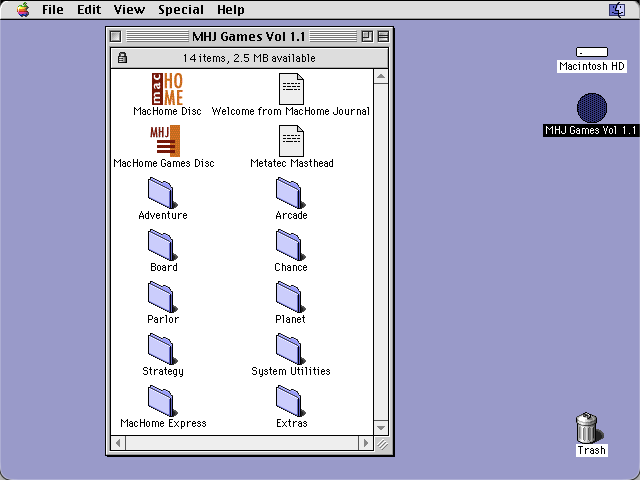The height and width of the screenshot is (480, 640).
Task: Open the View menu
Action: point(129,9)
